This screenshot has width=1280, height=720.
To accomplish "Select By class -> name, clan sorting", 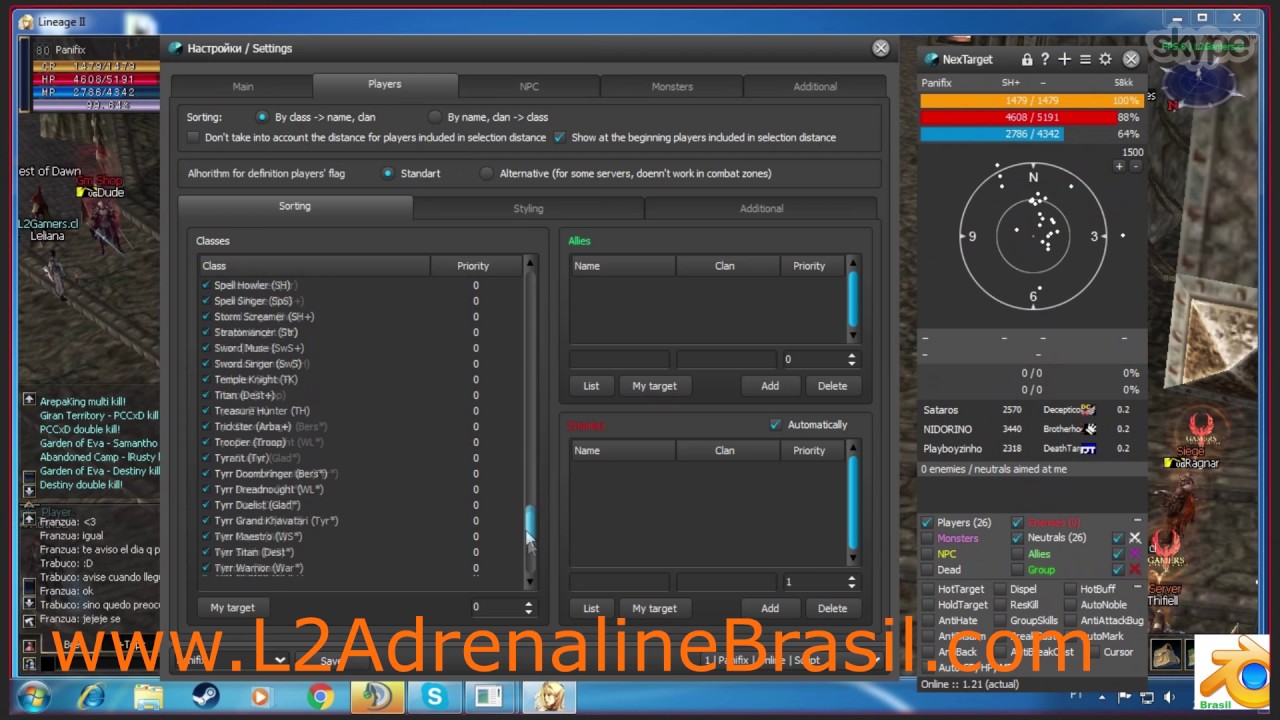I will [262, 117].
